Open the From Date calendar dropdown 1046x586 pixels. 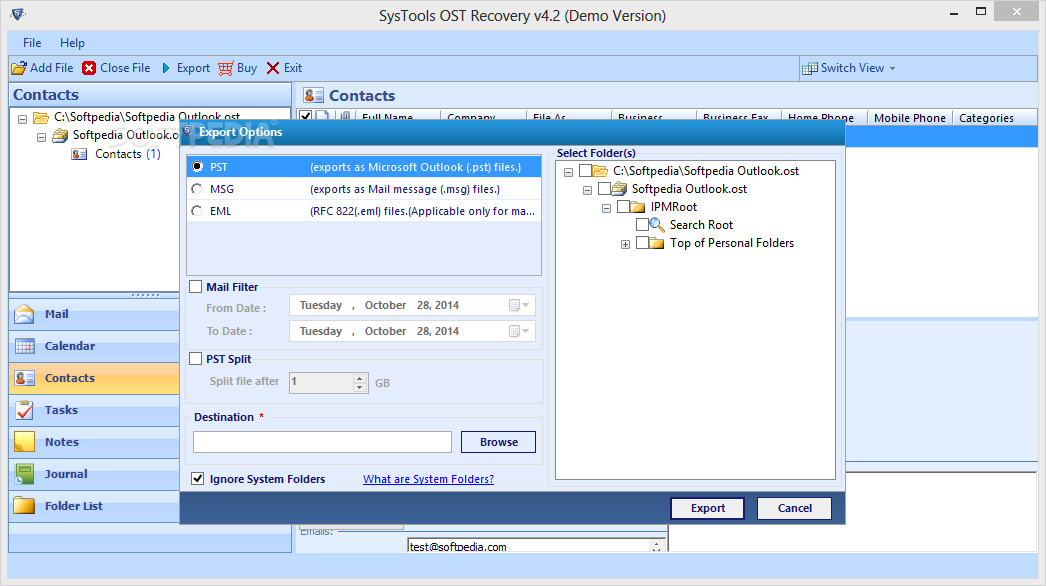tap(519, 305)
